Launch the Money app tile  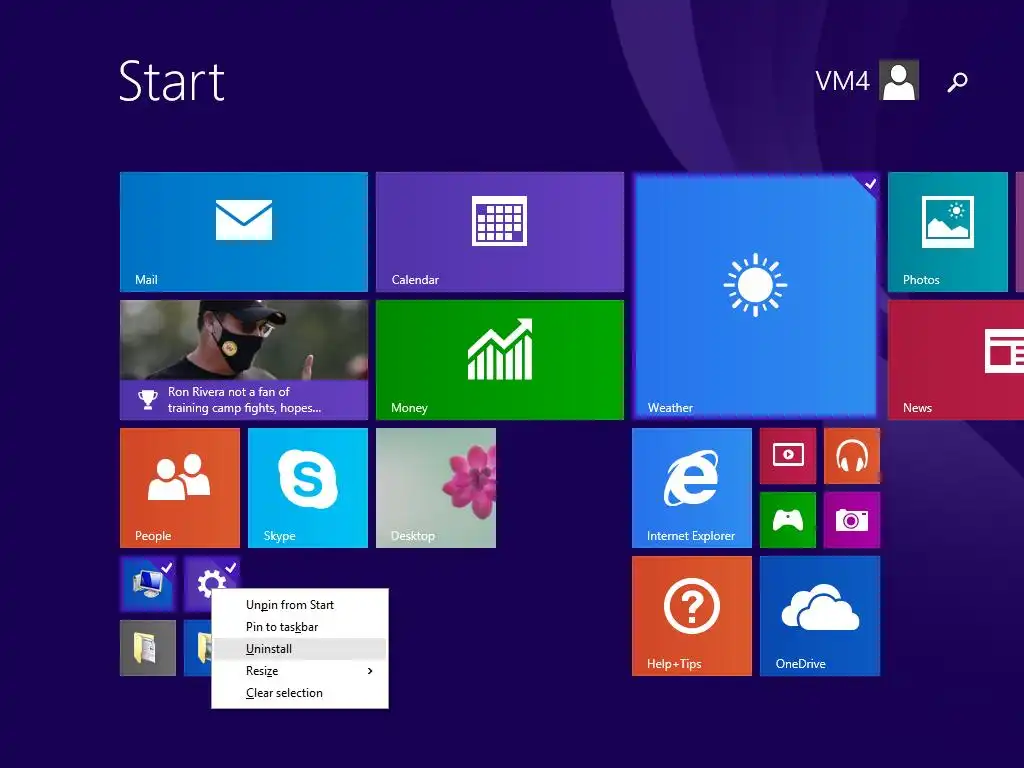pyautogui.click(x=500, y=360)
